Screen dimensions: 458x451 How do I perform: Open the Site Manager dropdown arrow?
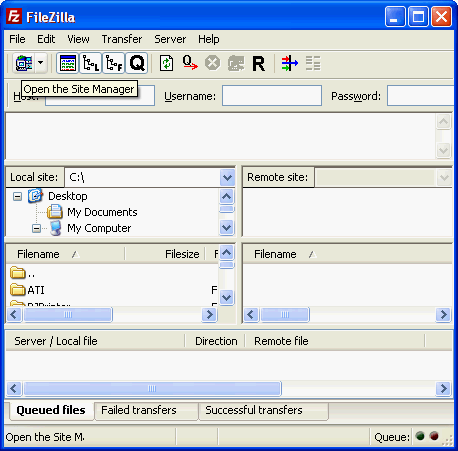[41, 63]
